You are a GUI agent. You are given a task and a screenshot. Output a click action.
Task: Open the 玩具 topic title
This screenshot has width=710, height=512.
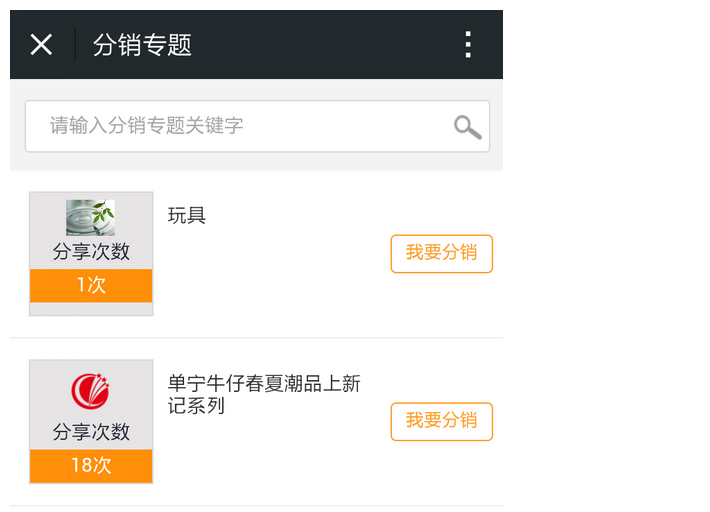pyautogui.click(x=187, y=216)
